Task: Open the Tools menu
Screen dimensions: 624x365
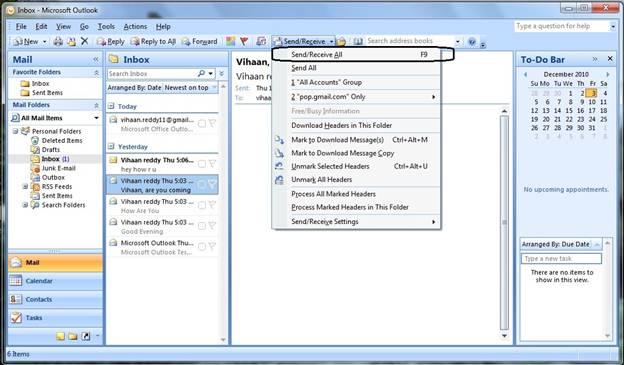Action: pyautogui.click(x=106, y=26)
